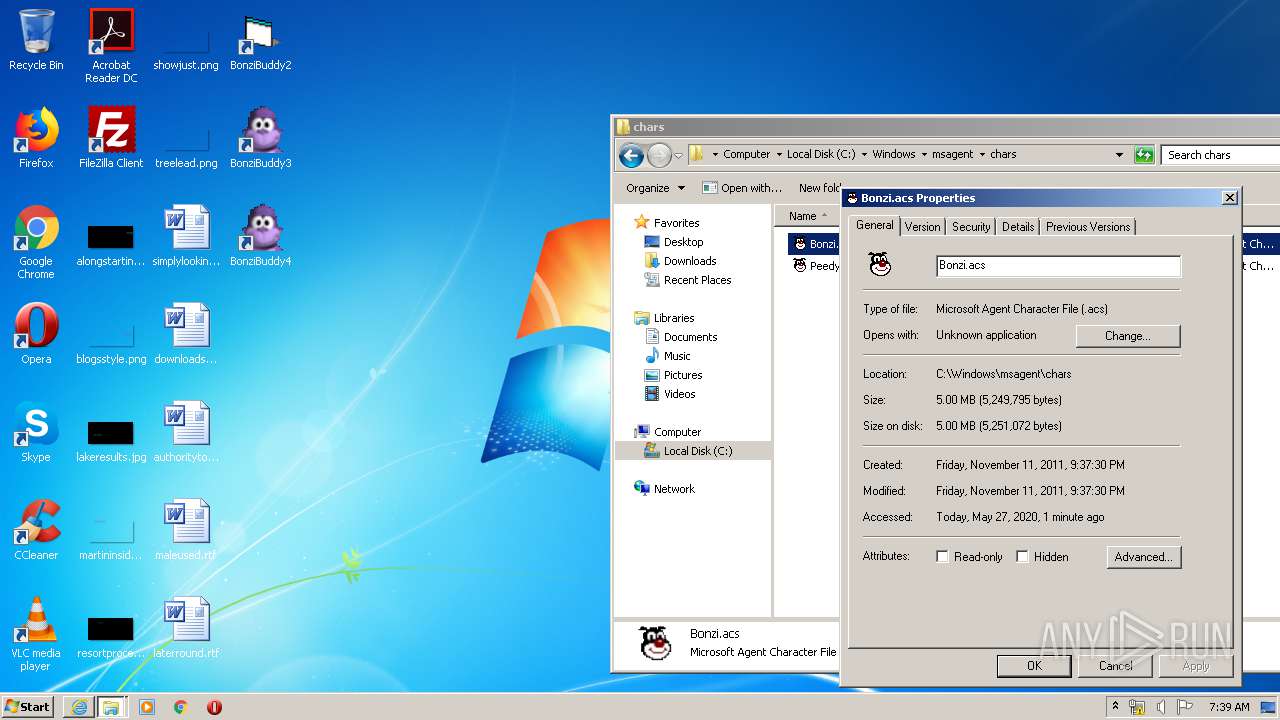Click Explorer Back navigation arrow
This screenshot has width=1280, height=720.
pyautogui.click(x=631, y=155)
